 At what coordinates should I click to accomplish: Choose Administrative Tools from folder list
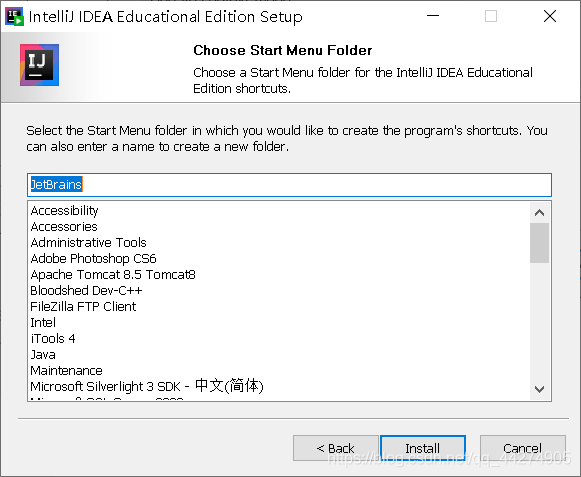[88, 242]
